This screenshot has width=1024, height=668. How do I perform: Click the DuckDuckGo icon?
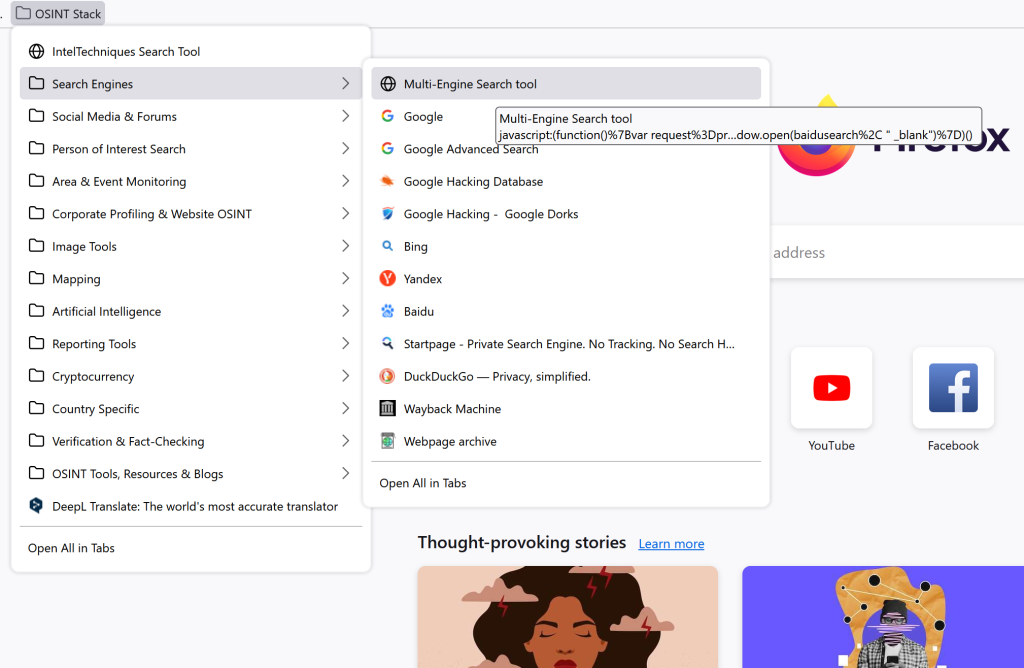pos(388,376)
